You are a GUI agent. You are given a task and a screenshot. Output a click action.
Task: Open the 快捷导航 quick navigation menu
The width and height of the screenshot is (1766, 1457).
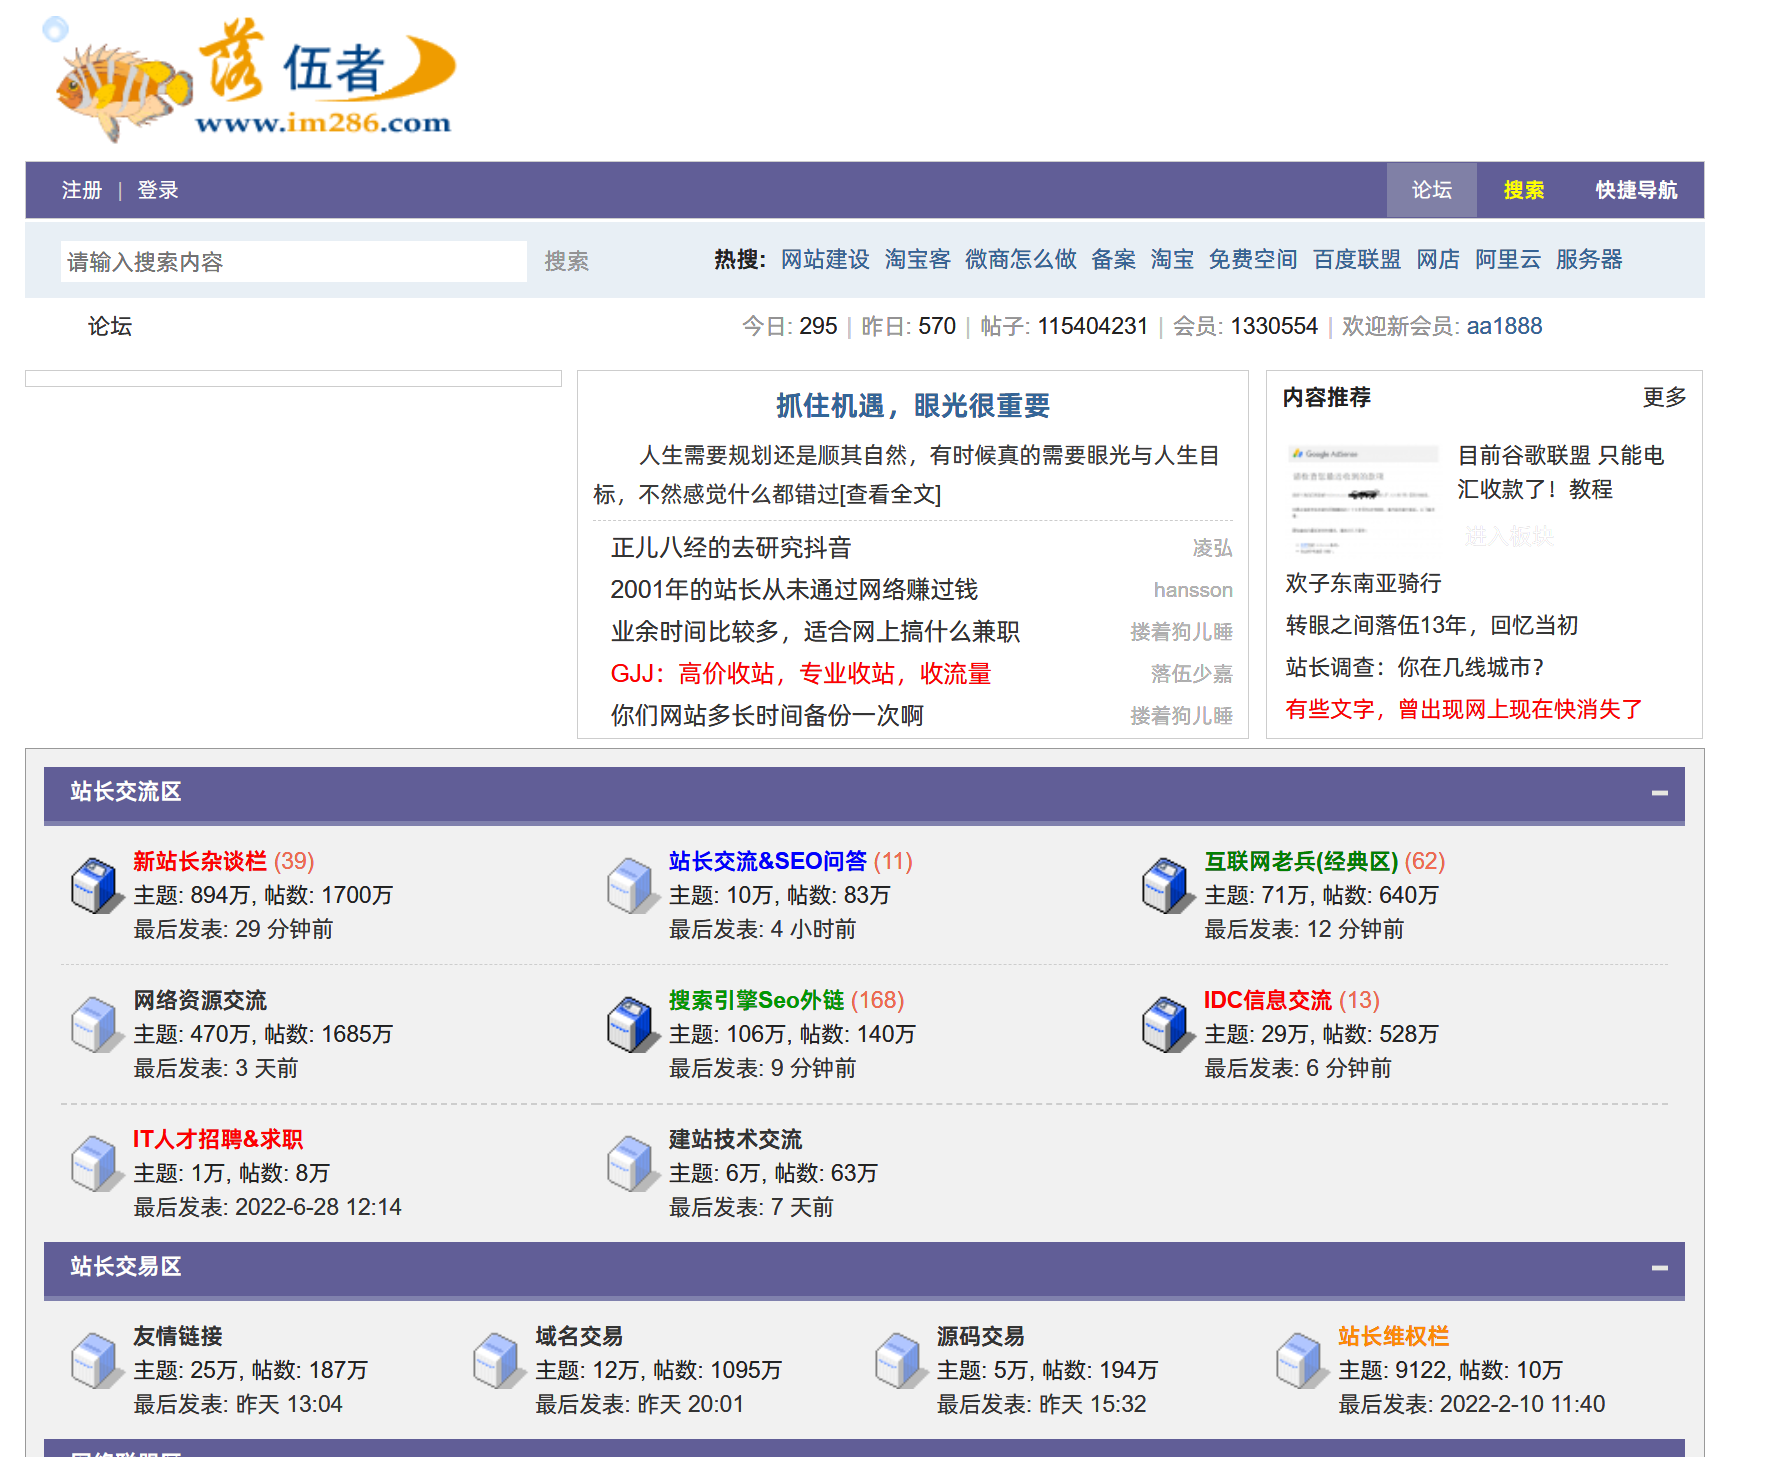tap(1635, 190)
